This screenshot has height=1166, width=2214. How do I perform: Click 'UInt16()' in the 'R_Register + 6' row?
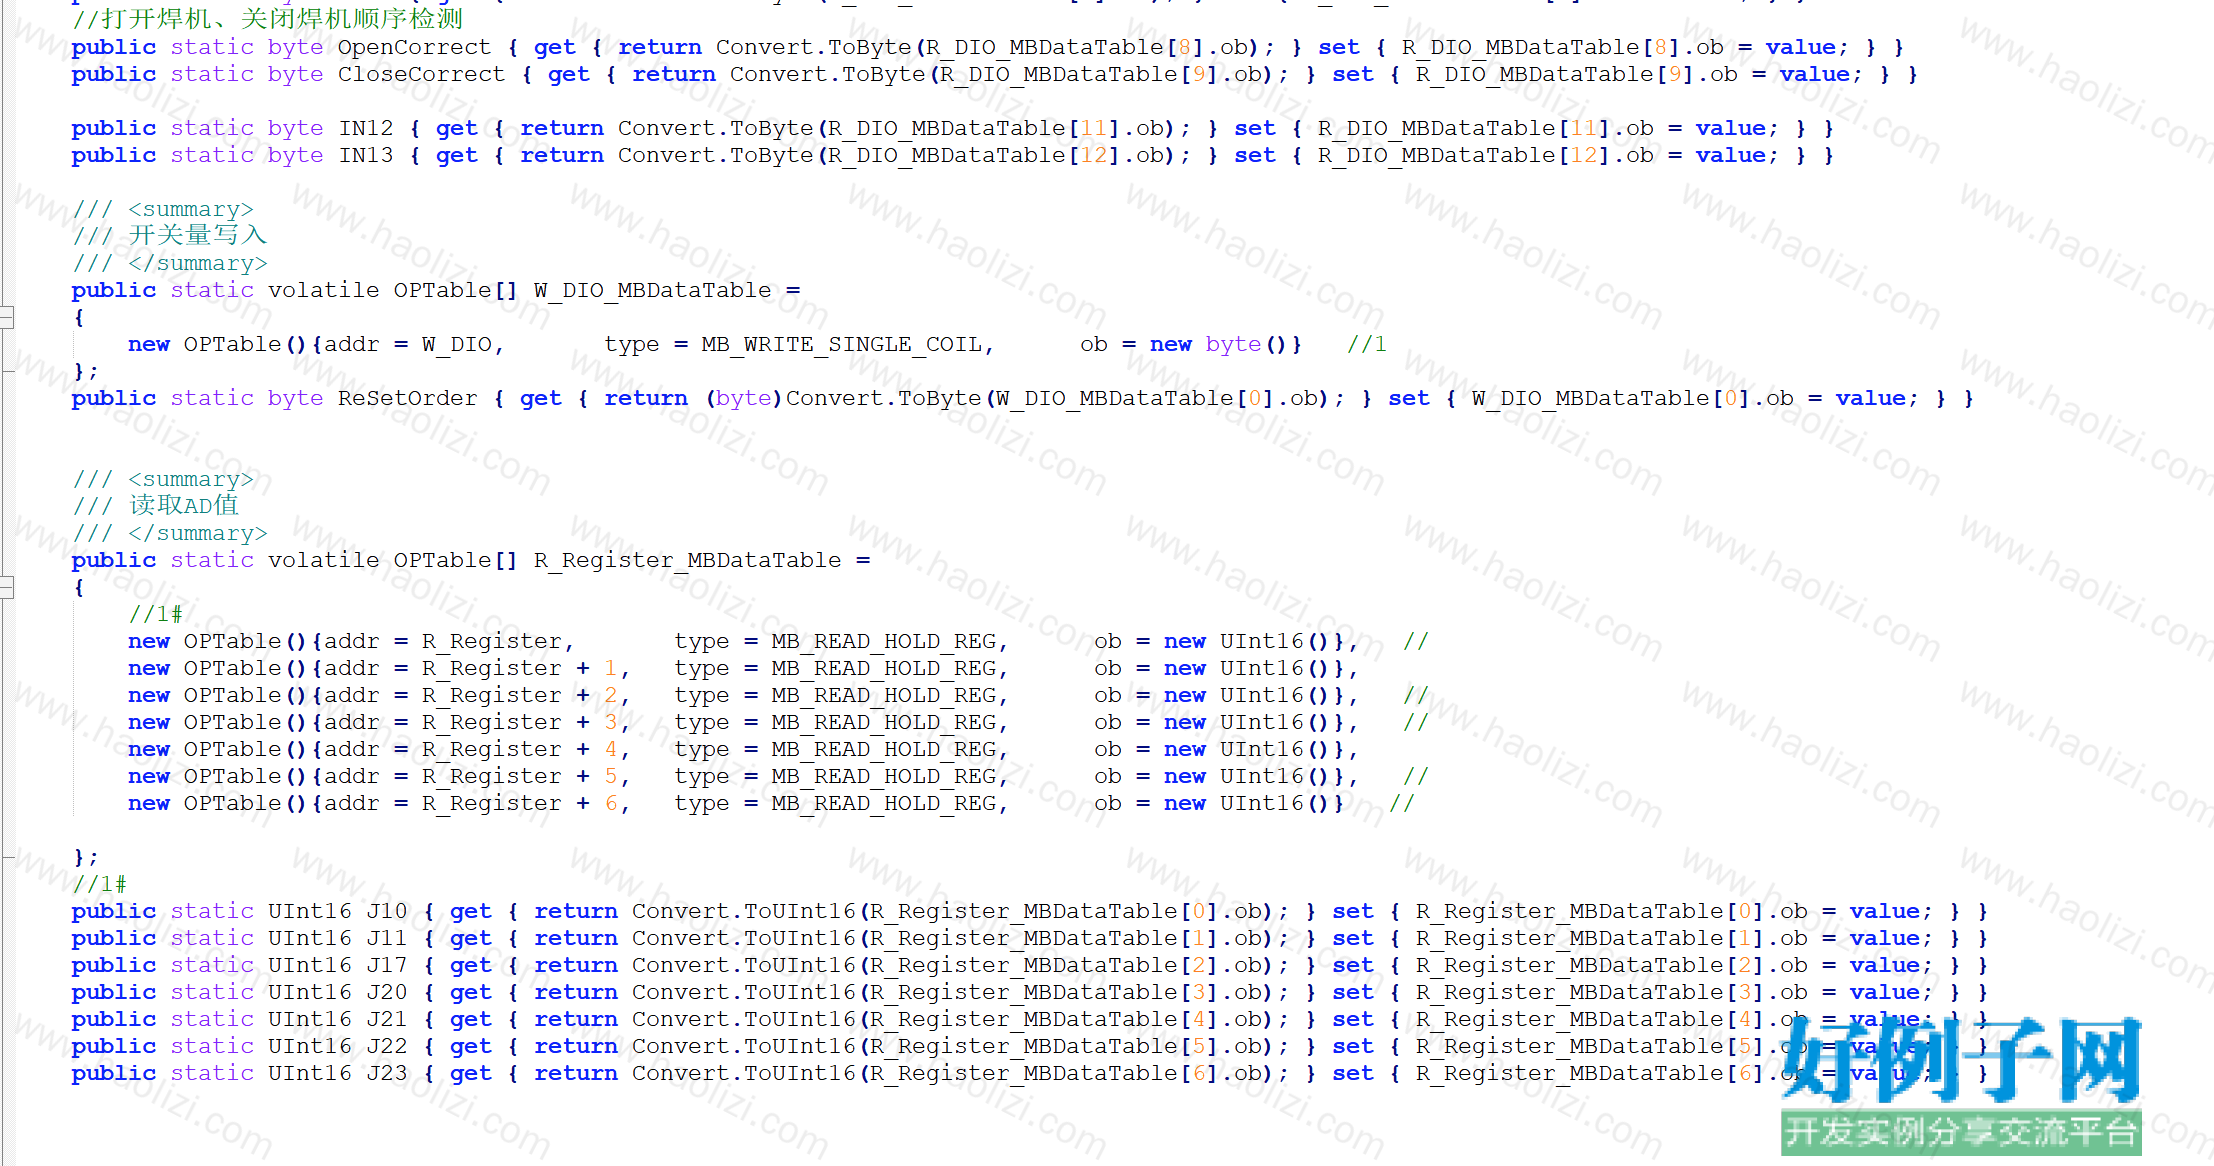1274,803
